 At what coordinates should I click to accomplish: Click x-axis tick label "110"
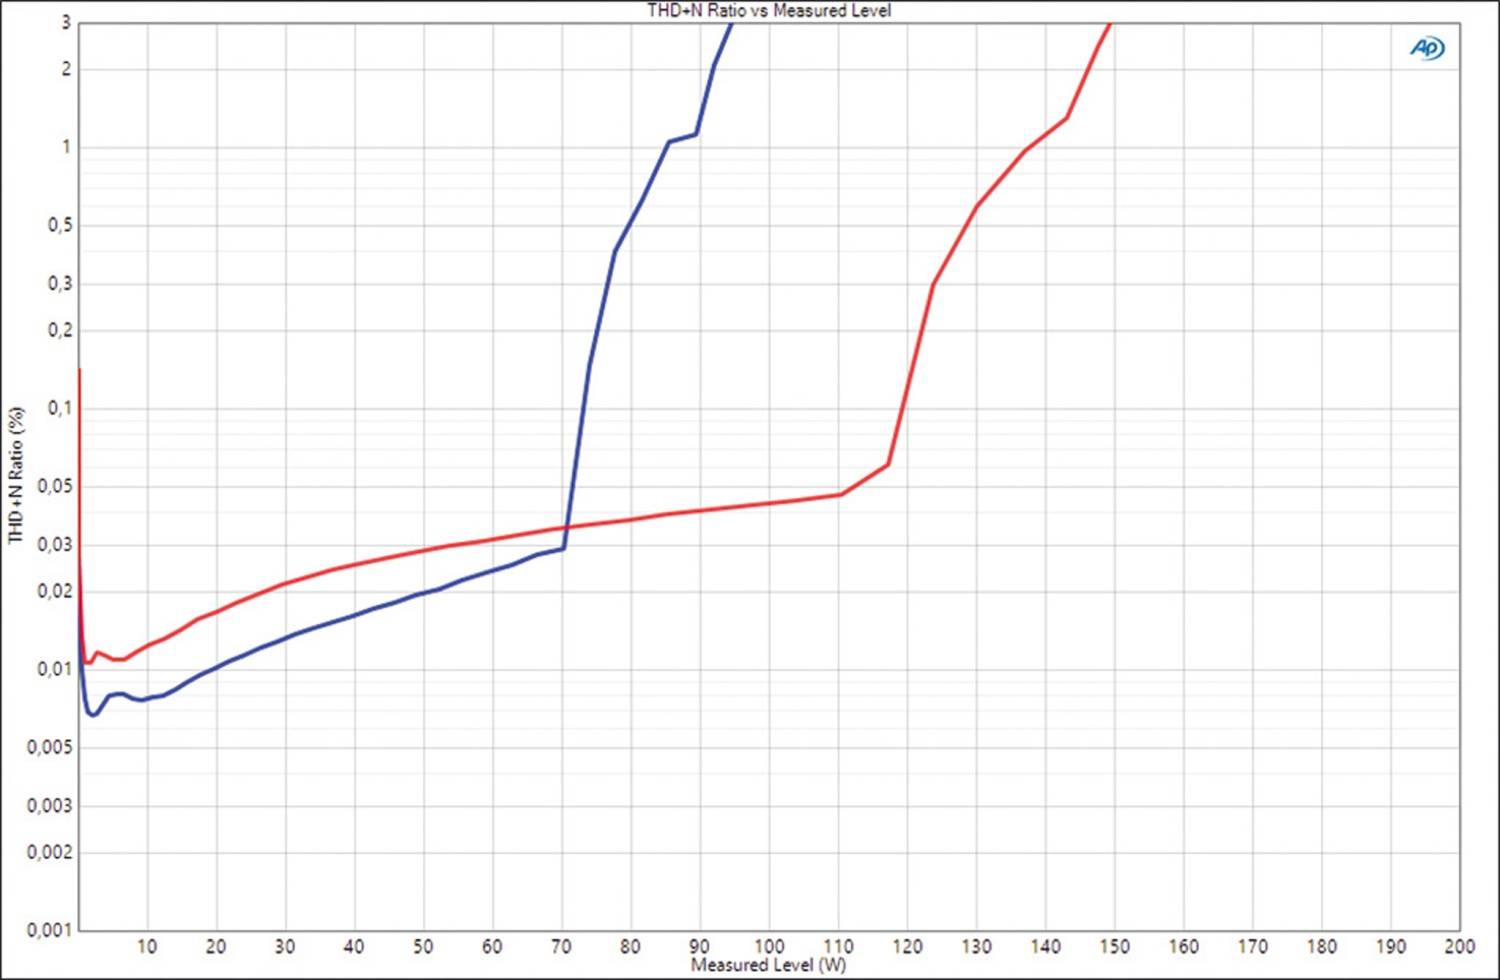coord(838,946)
